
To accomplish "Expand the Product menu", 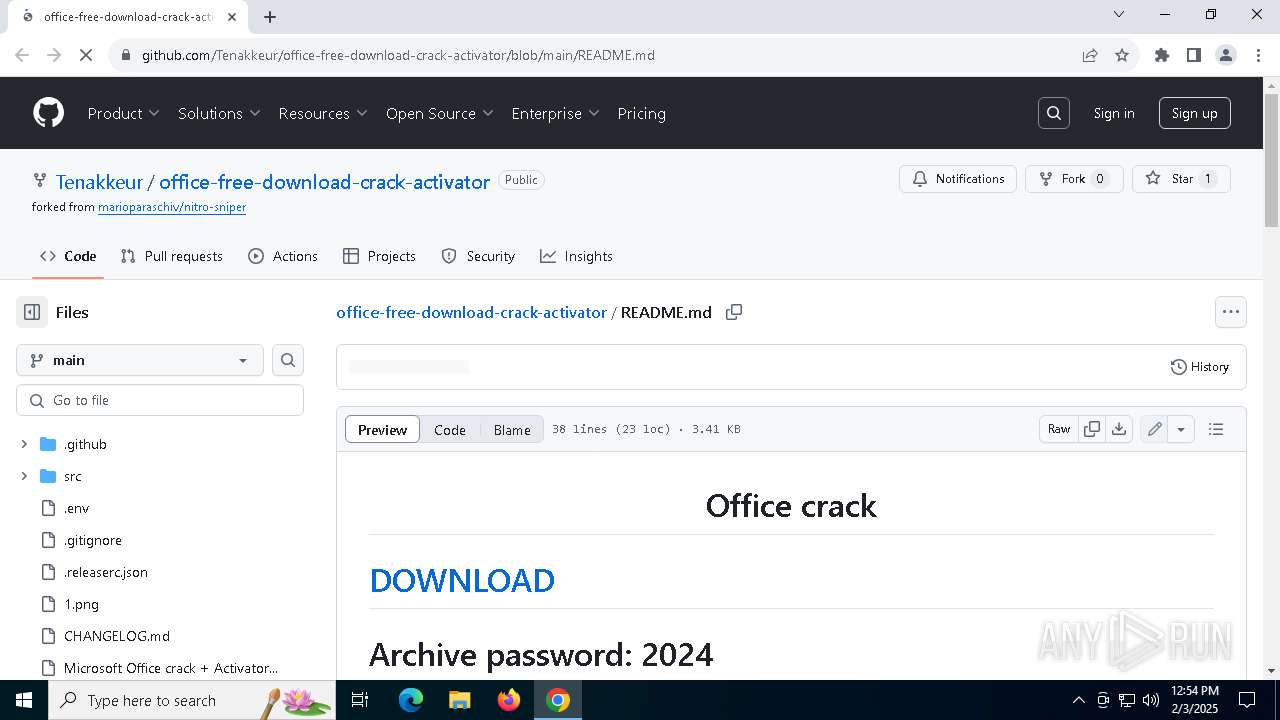I will click(x=123, y=113).
